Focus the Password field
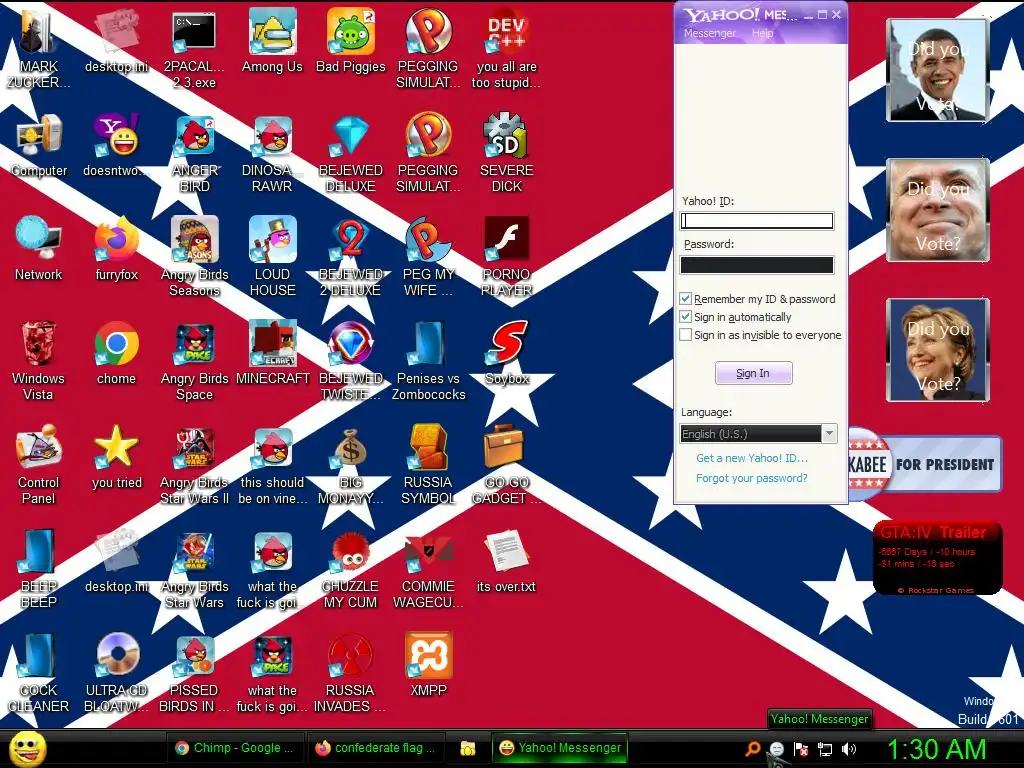Screen dimensions: 1024x768 [x=757, y=264]
